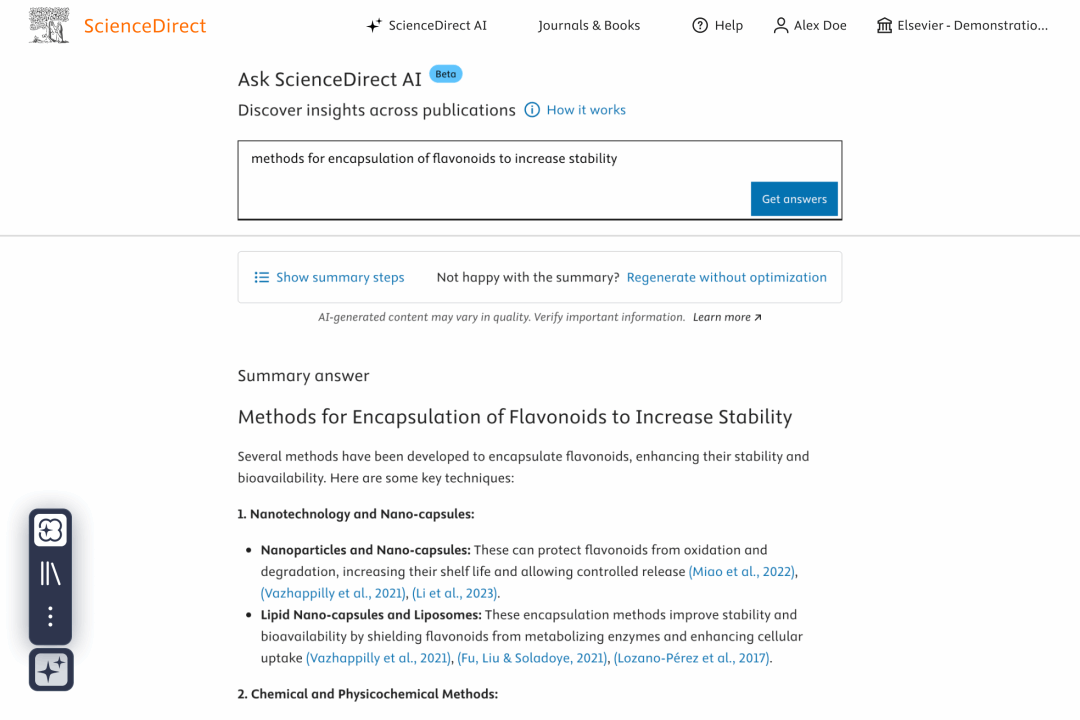Viewport: 1080px width, 720px height.
Task: Click the sparkle AI assistant button at bottom left
Action: pyautogui.click(x=51, y=669)
